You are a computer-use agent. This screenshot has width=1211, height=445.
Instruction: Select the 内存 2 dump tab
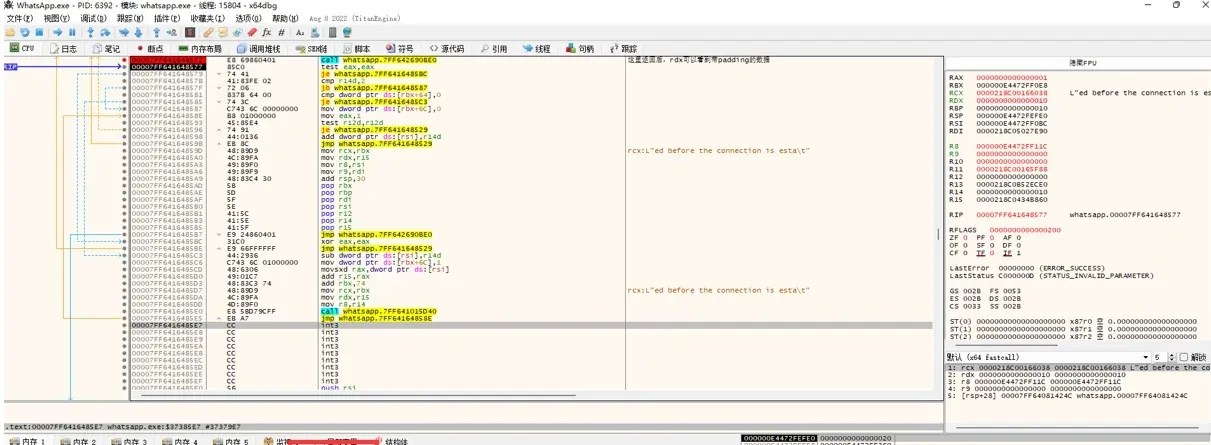(78, 441)
